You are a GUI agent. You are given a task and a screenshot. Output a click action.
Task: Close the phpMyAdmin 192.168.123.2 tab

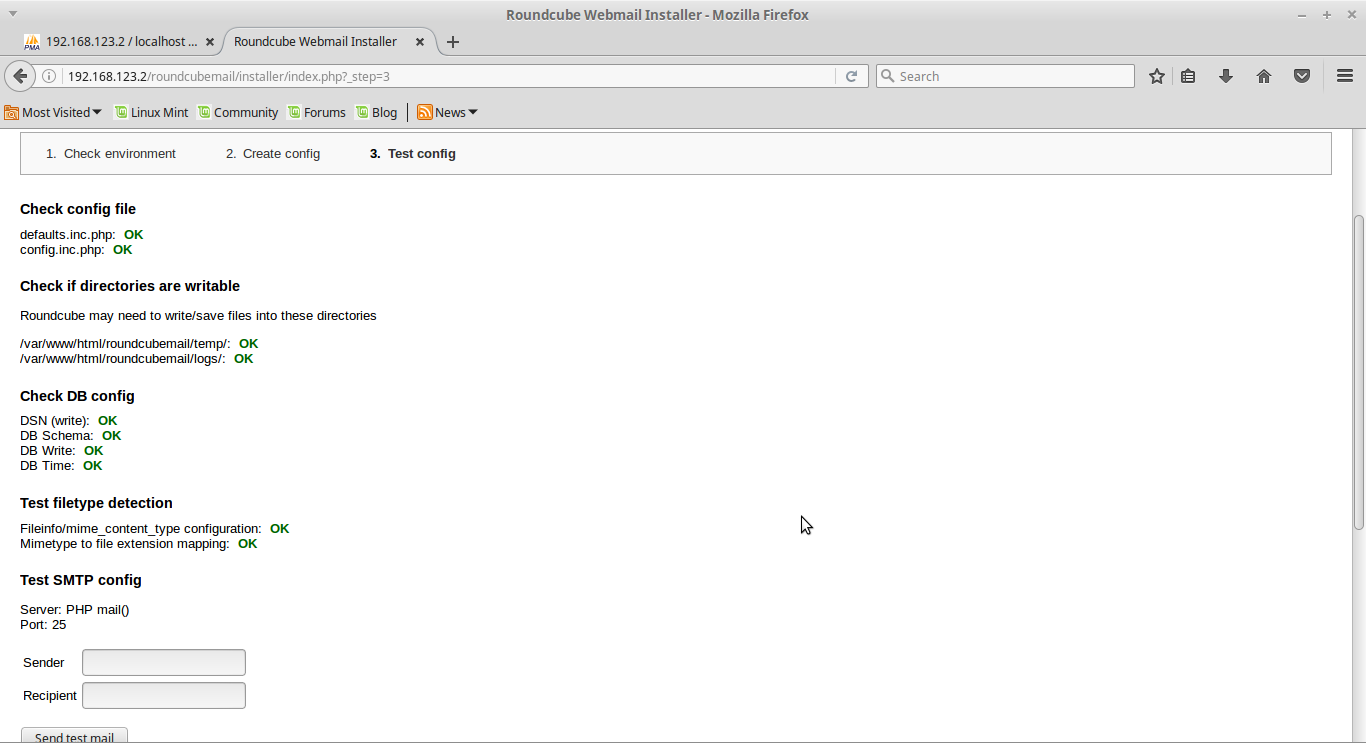[210, 42]
